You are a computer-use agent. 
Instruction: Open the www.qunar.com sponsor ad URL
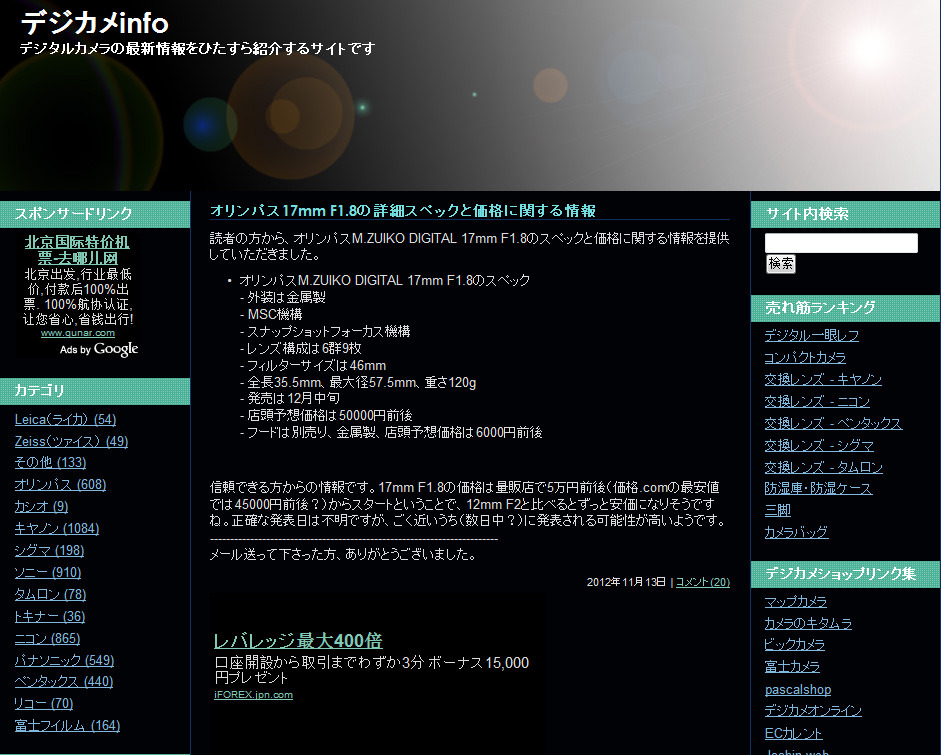tap(77, 332)
